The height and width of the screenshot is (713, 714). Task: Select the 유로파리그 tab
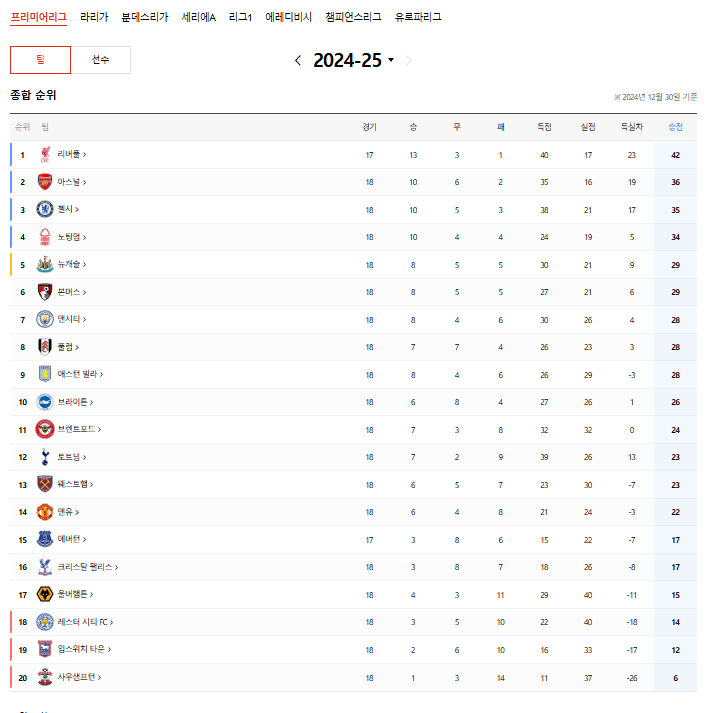tap(418, 17)
